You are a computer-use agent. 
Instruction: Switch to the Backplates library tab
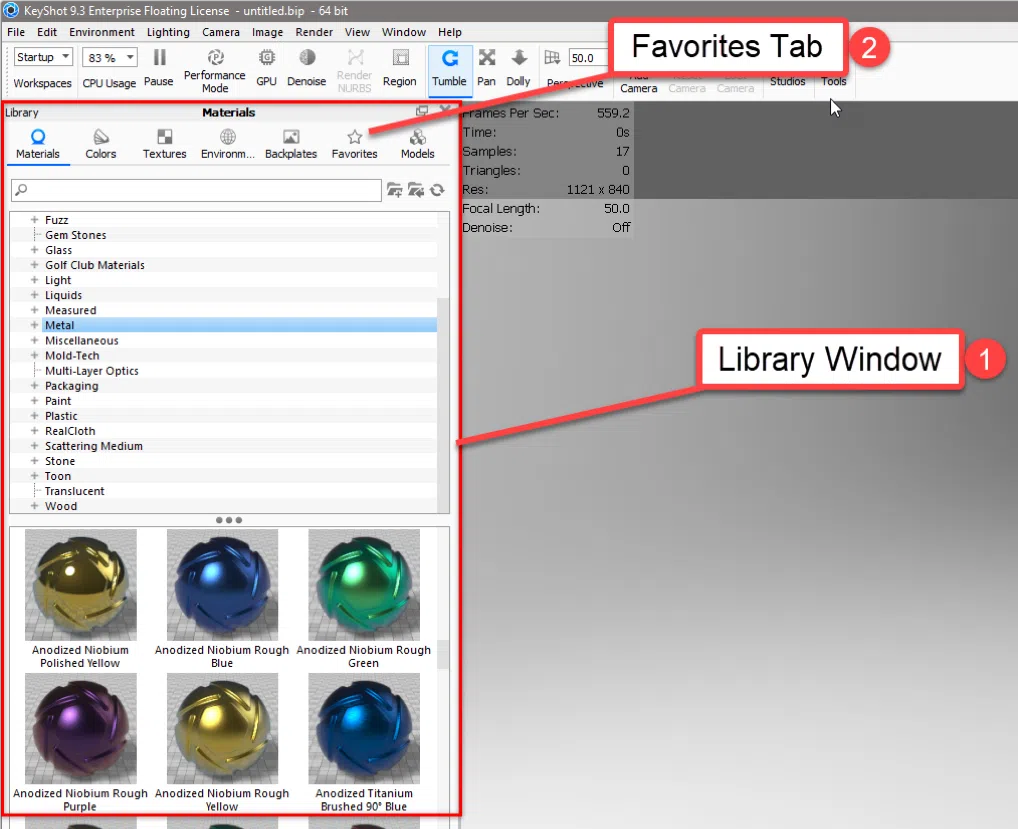pyautogui.click(x=291, y=144)
